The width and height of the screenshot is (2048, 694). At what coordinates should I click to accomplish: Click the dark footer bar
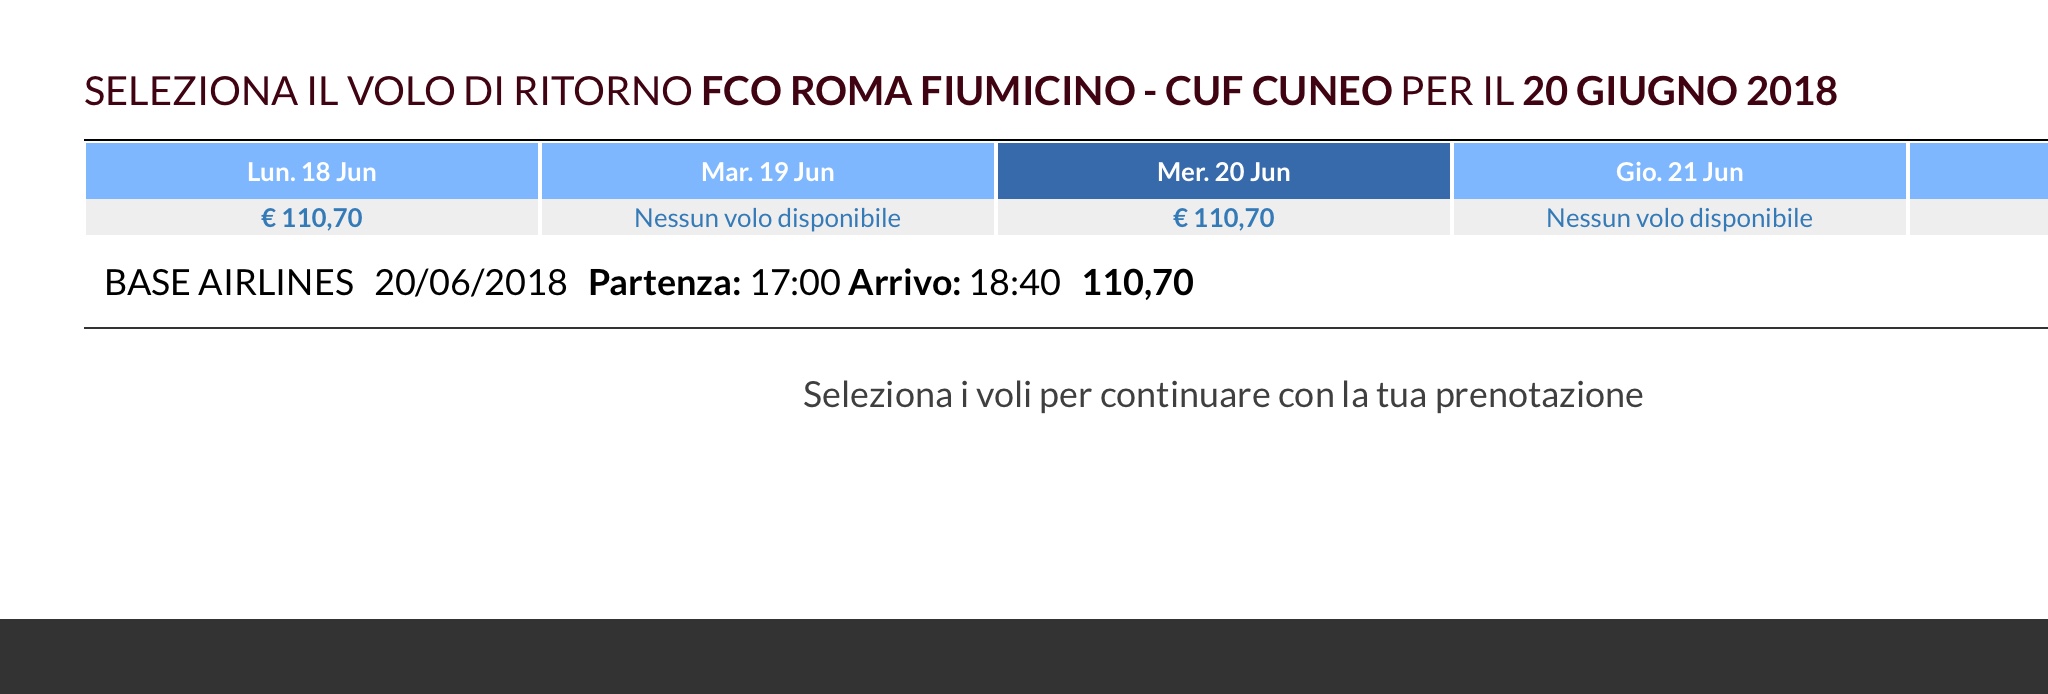[1024, 656]
